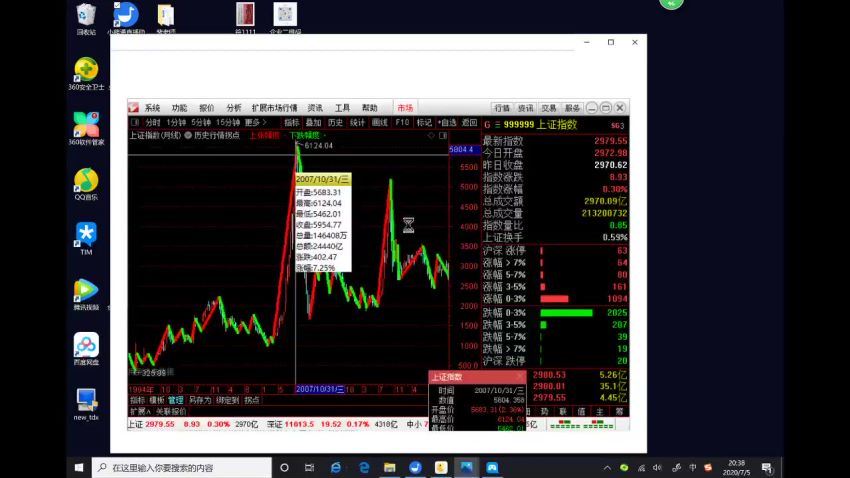Open the 腾讯视频 desktop icon
The width and height of the screenshot is (850, 478).
coord(86,290)
